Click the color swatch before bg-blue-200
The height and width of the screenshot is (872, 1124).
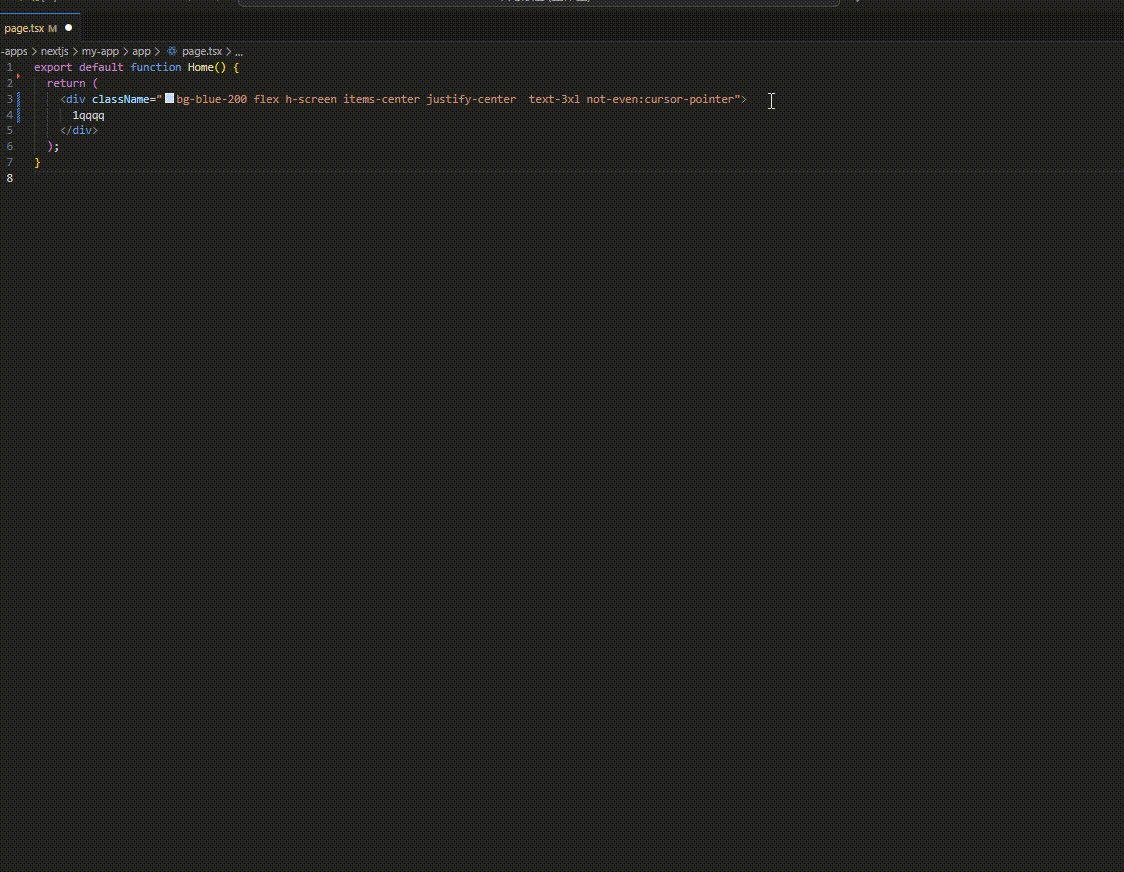coord(168,99)
